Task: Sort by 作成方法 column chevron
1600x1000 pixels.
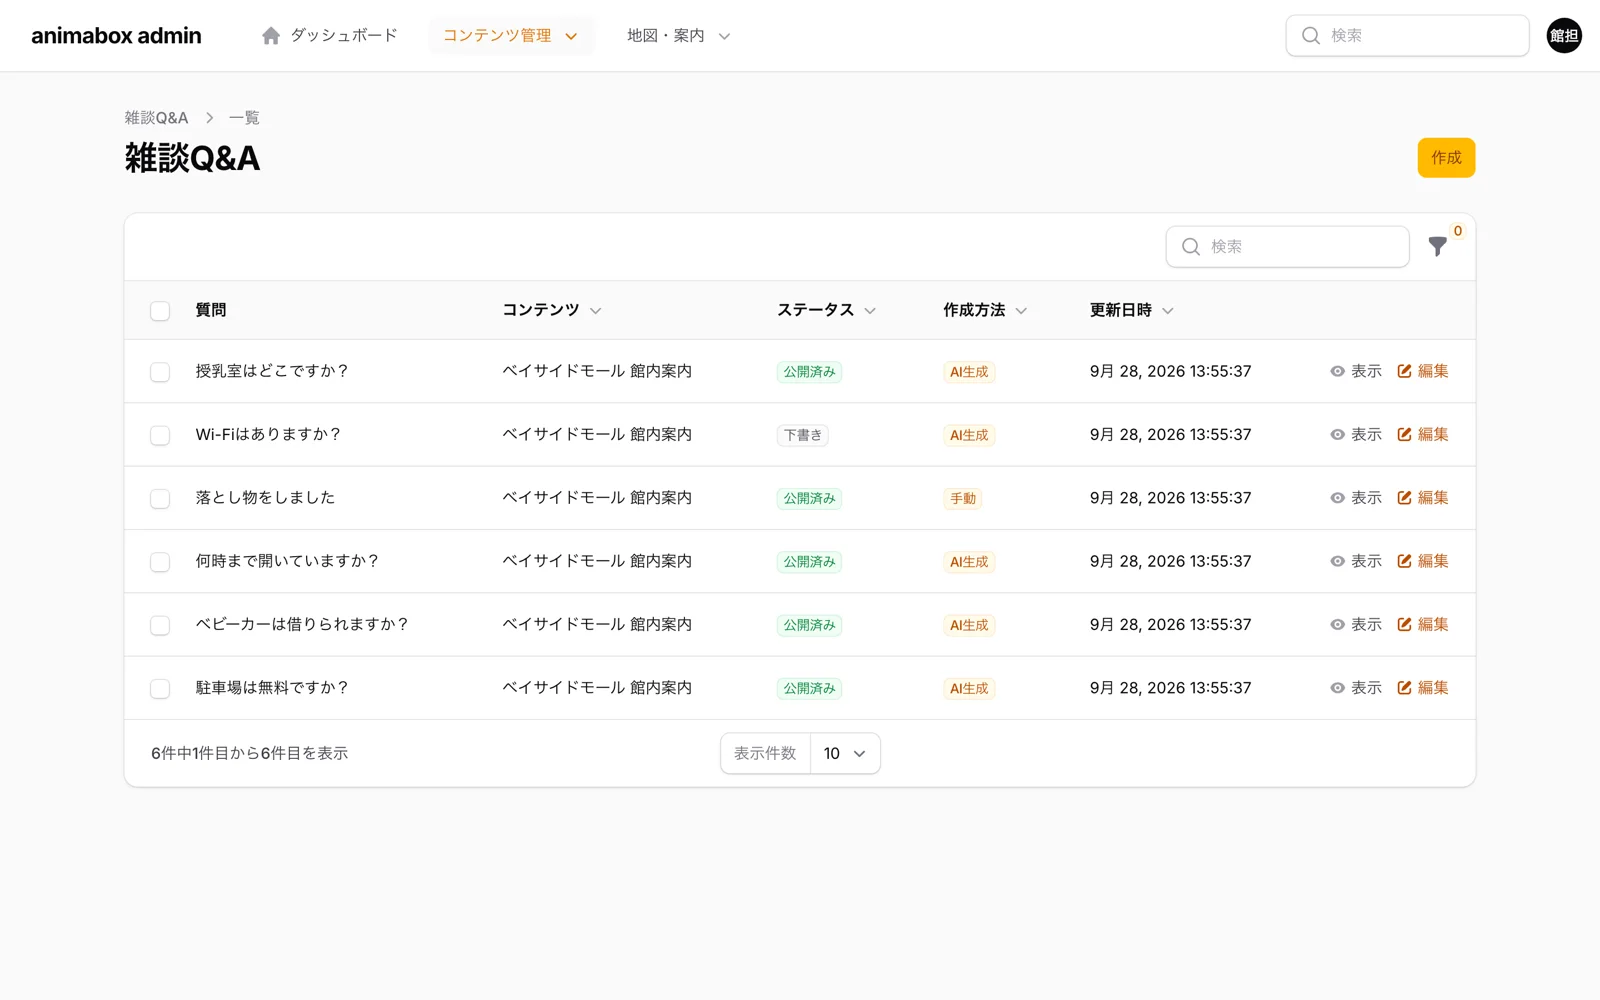Action: pos(1021,311)
